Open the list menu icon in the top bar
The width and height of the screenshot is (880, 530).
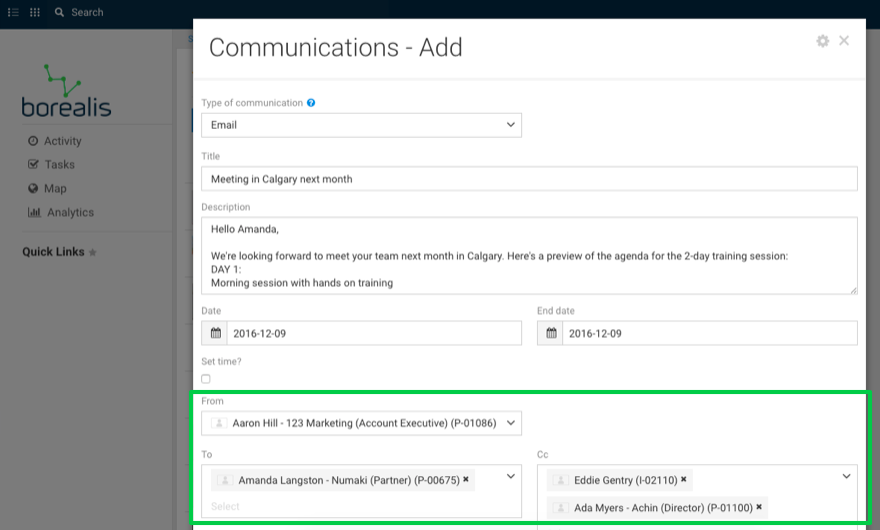pyautogui.click(x=13, y=12)
